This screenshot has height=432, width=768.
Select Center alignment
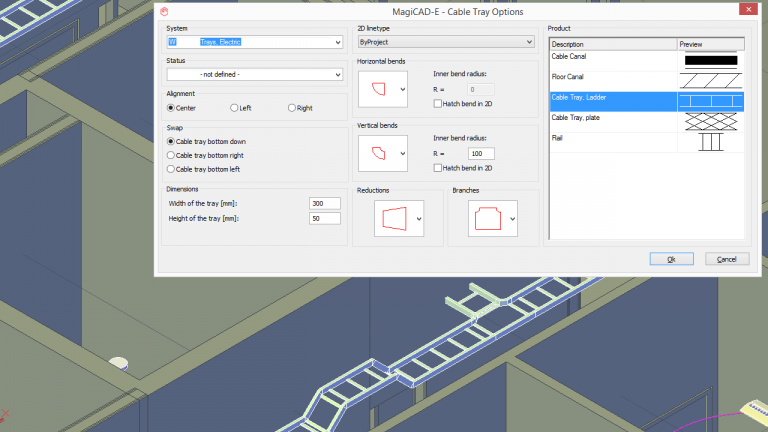click(171, 108)
